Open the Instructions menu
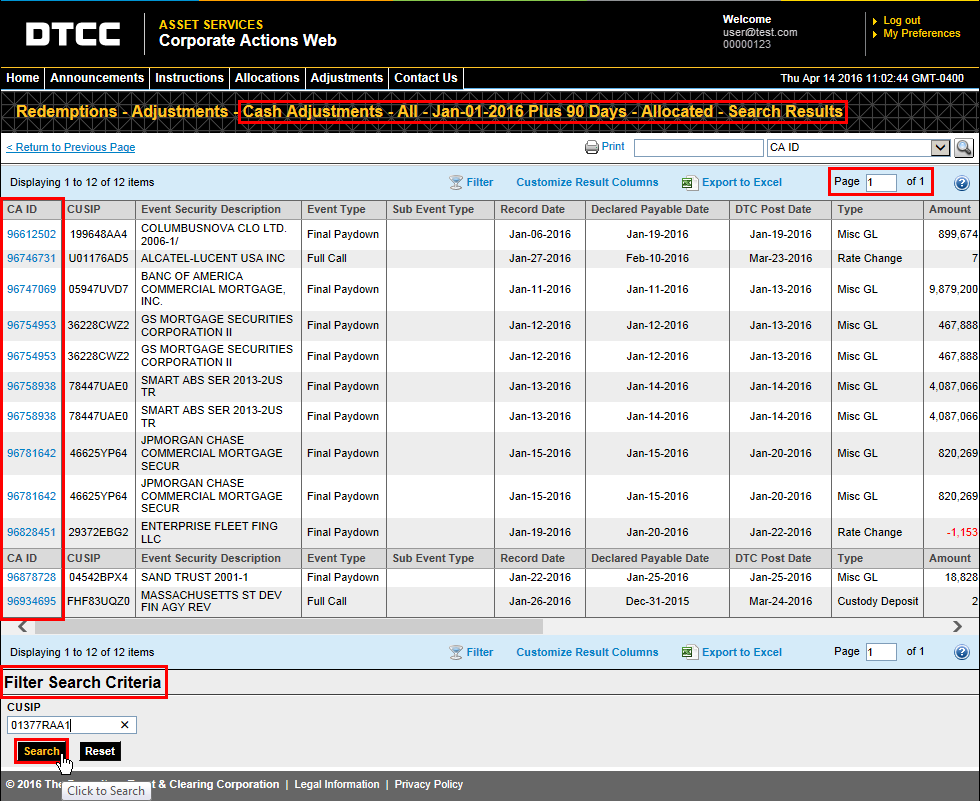Image resolution: width=980 pixels, height=801 pixels. point(189,78)
